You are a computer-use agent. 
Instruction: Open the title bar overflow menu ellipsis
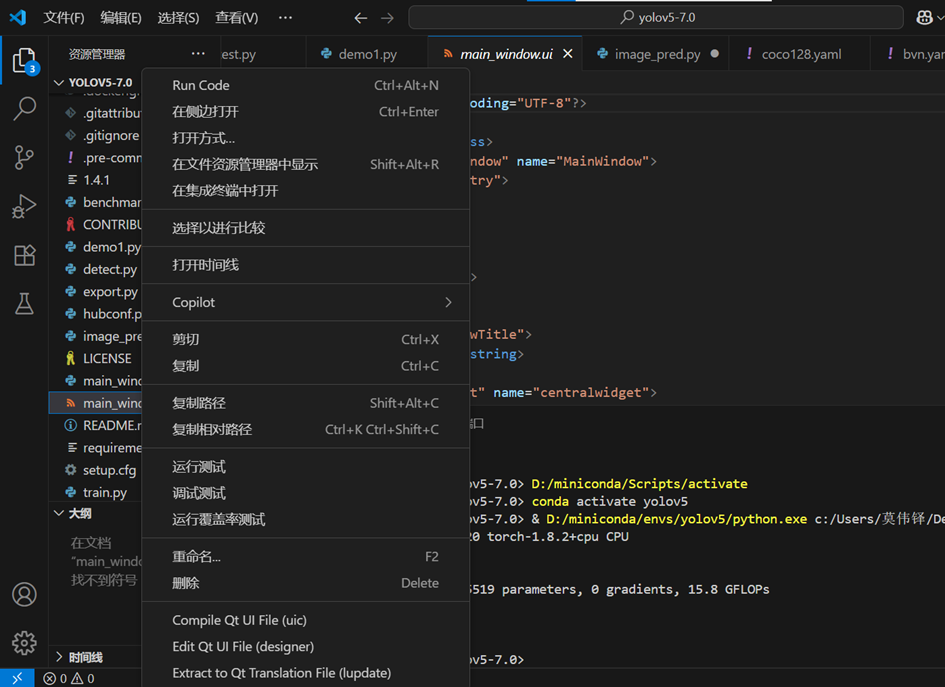[285, 17]
